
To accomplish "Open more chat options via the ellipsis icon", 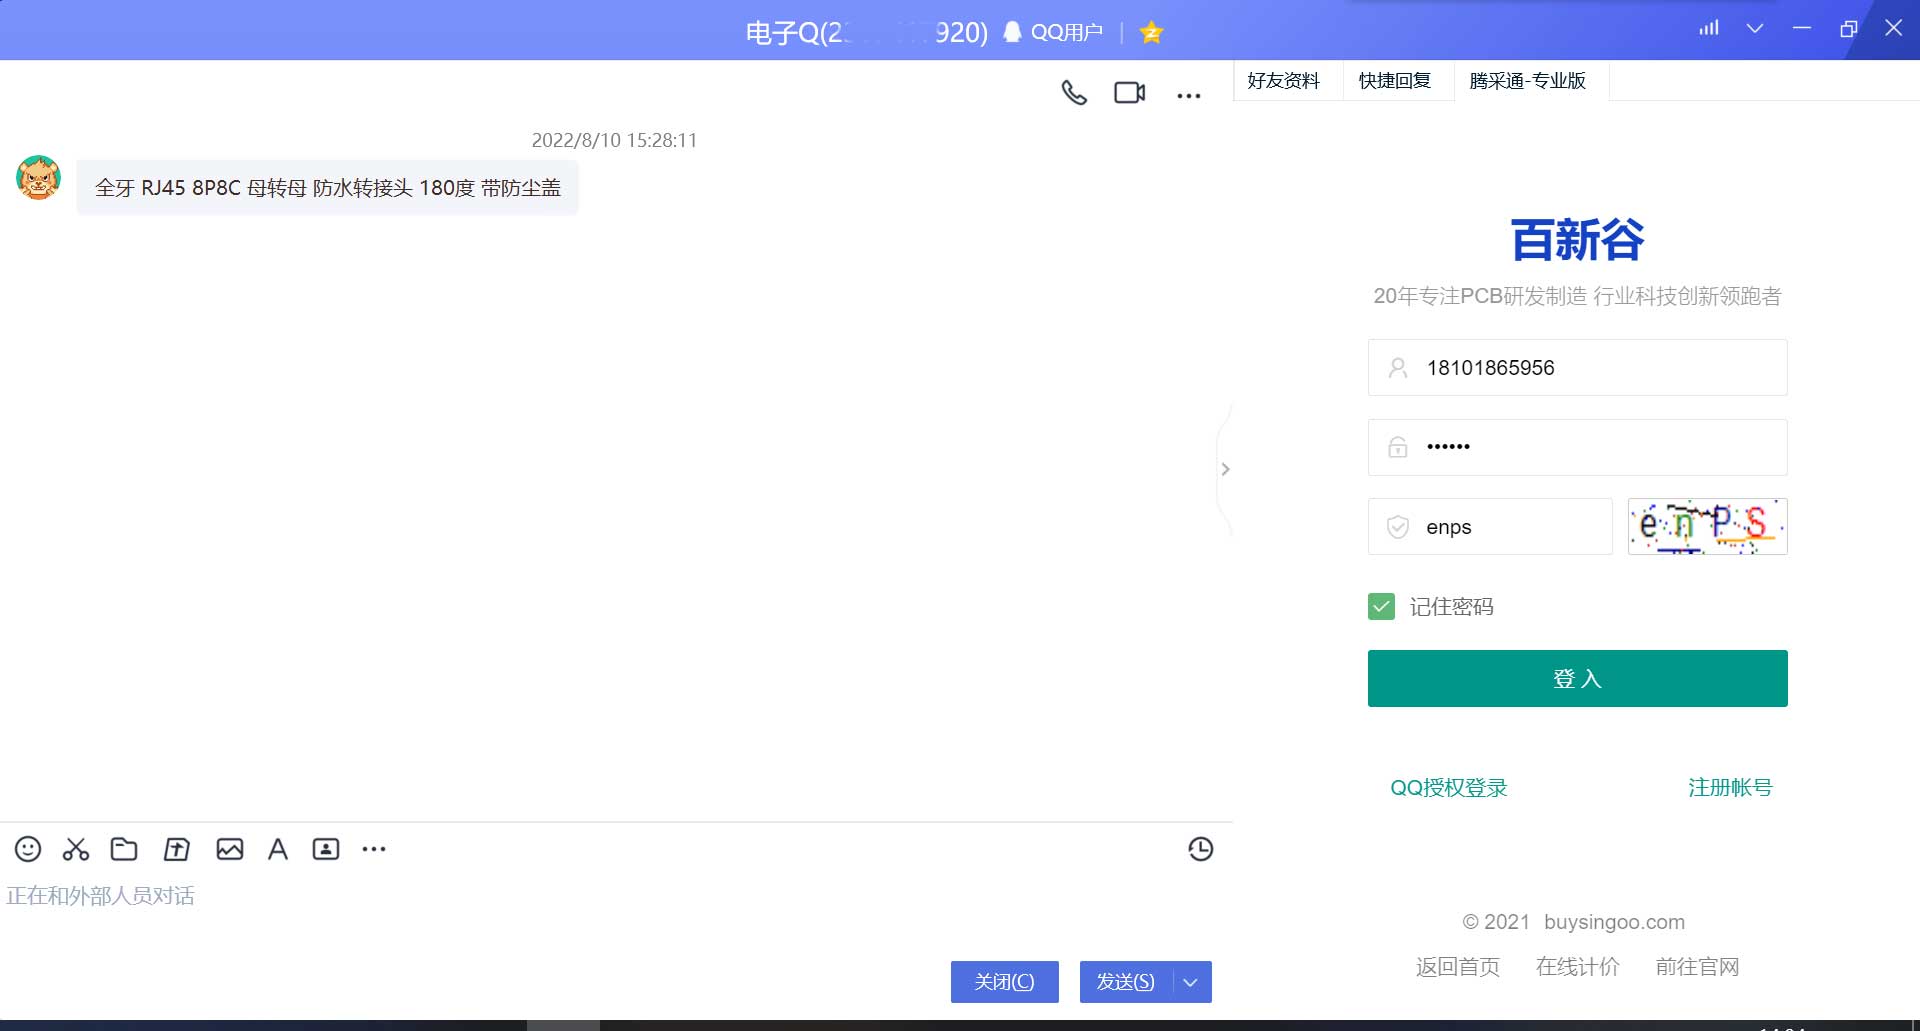I will point(1188,95).
